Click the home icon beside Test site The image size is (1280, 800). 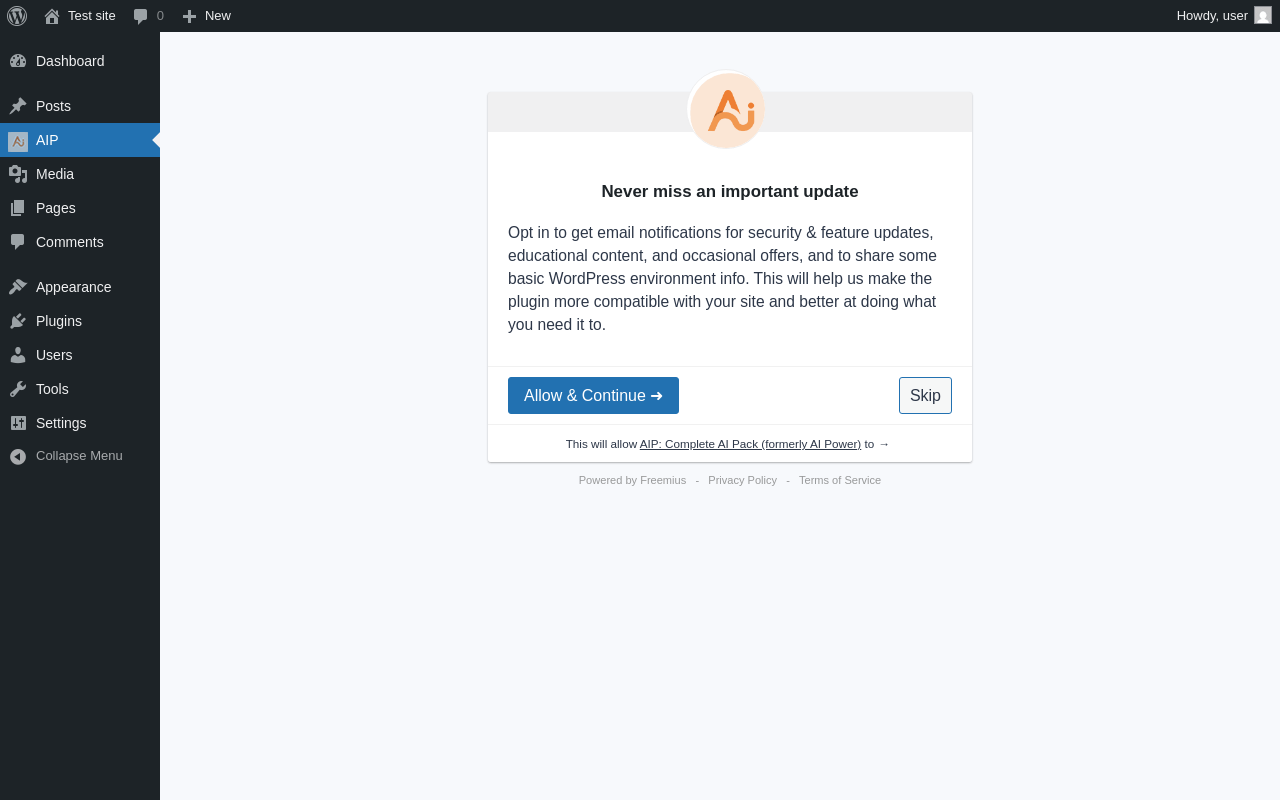pos(52,16)
